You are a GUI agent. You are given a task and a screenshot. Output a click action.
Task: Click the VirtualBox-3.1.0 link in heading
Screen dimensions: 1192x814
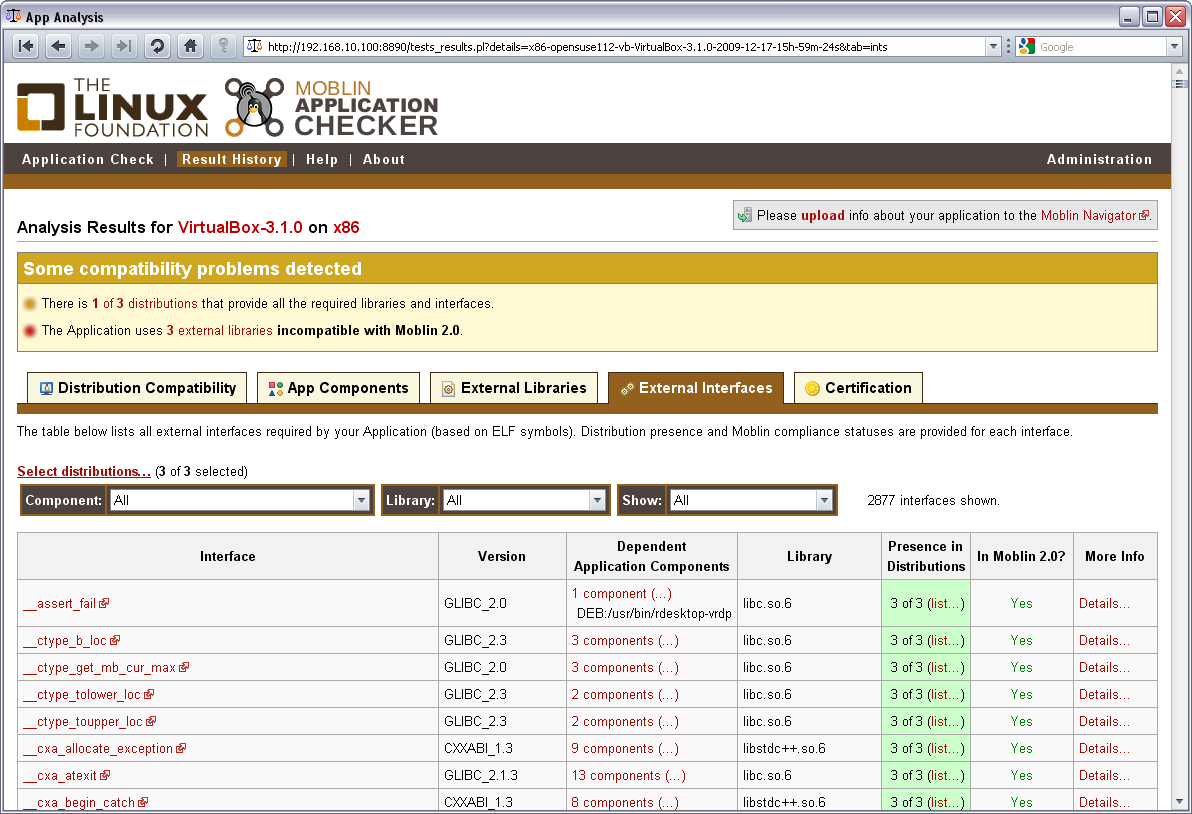(240, 227)
